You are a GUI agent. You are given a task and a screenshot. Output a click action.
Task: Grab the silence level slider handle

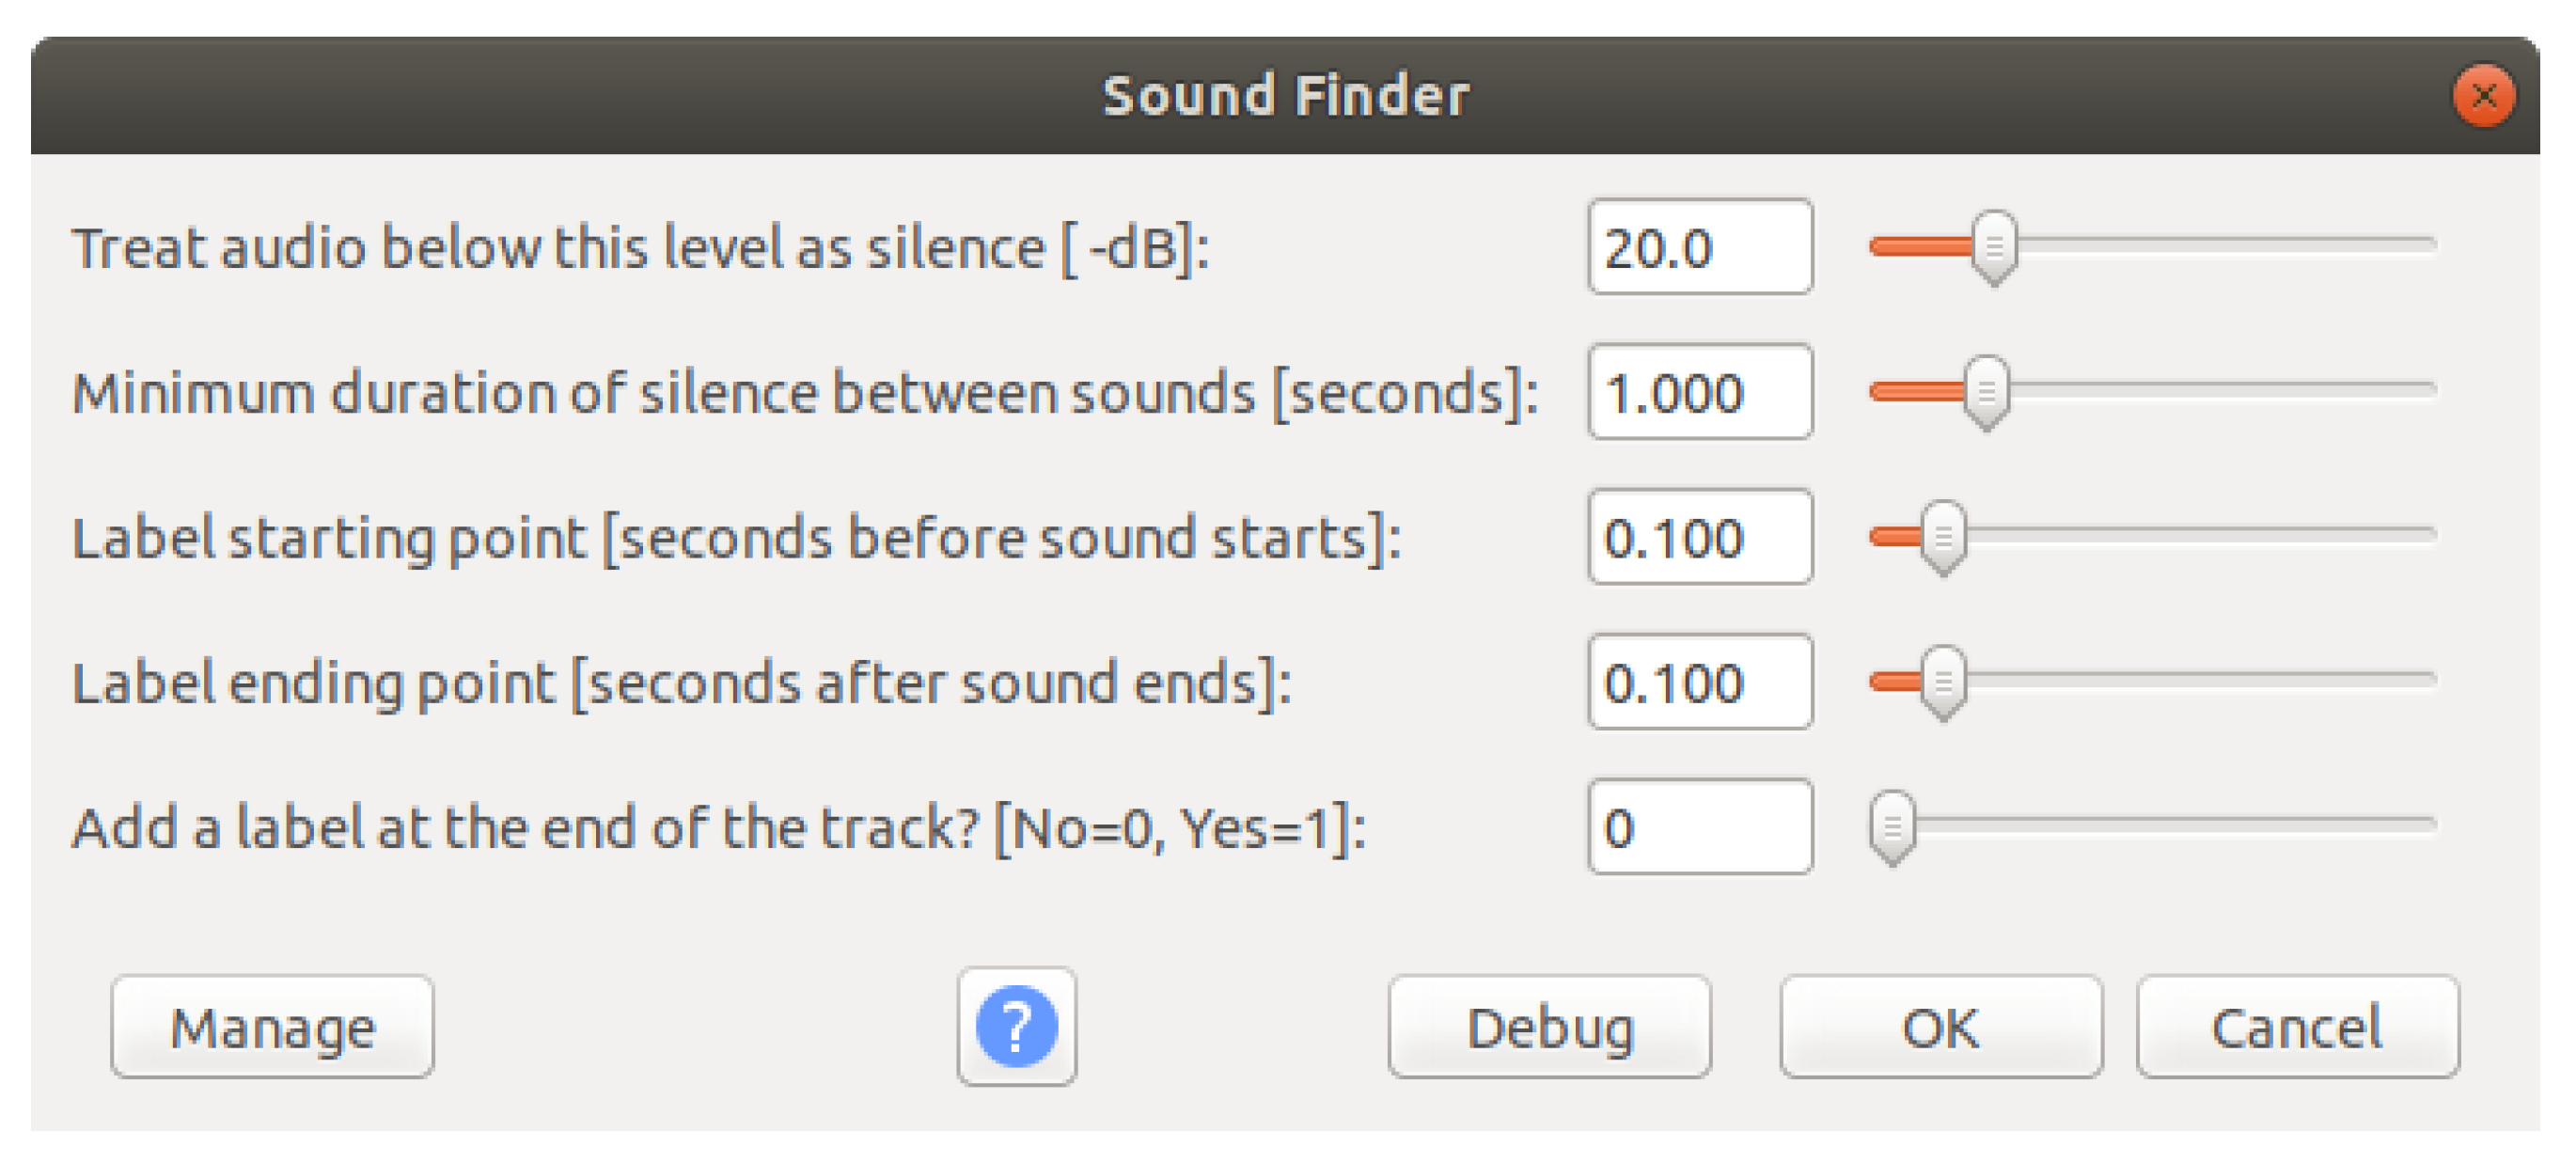[1994, 247]
